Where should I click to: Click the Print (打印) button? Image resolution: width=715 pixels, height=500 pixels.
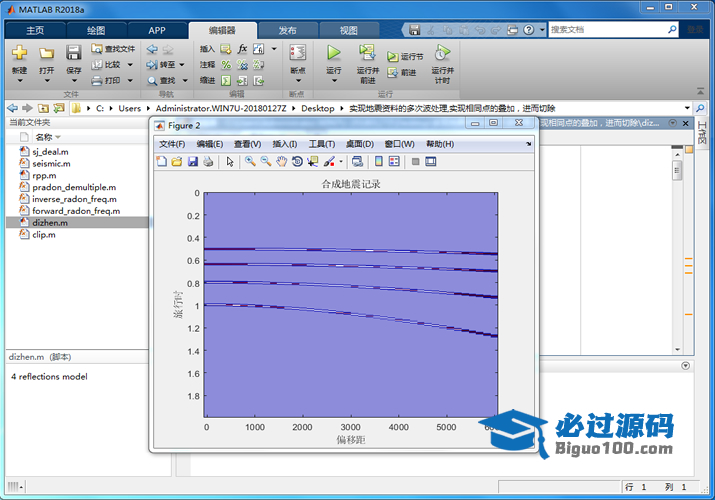(x=106, y=81)
